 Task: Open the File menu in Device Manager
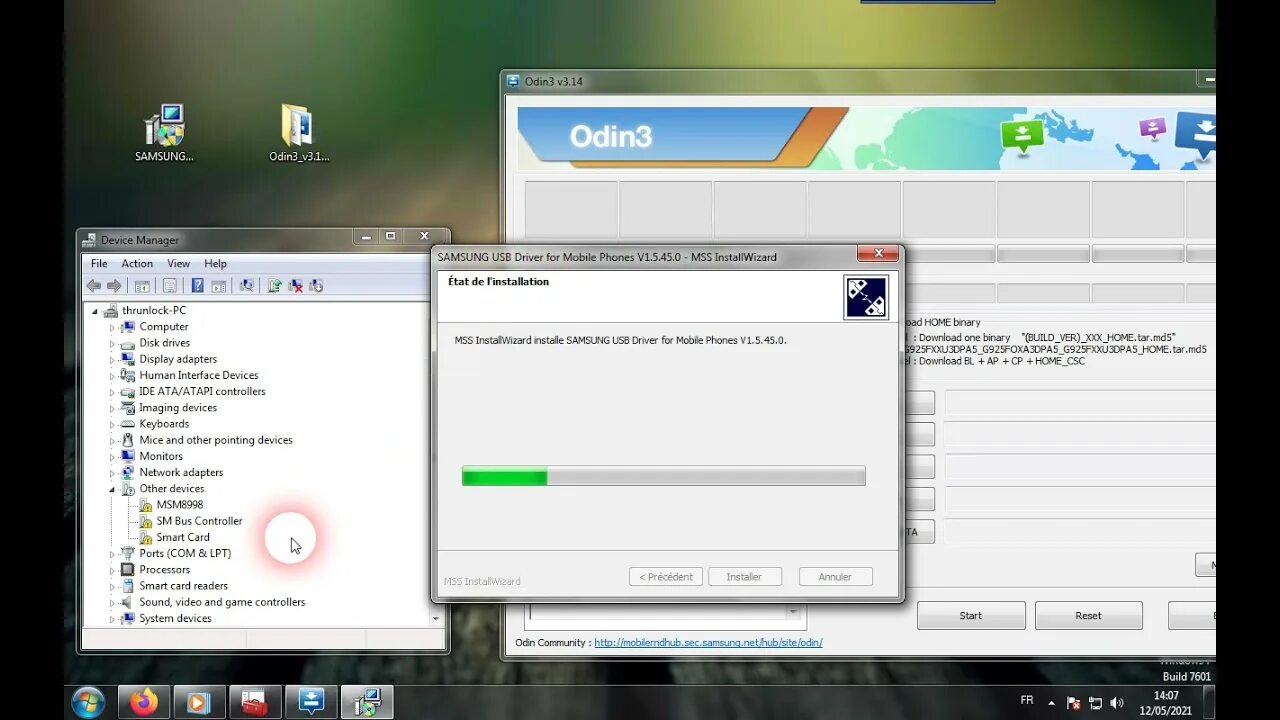99,264
